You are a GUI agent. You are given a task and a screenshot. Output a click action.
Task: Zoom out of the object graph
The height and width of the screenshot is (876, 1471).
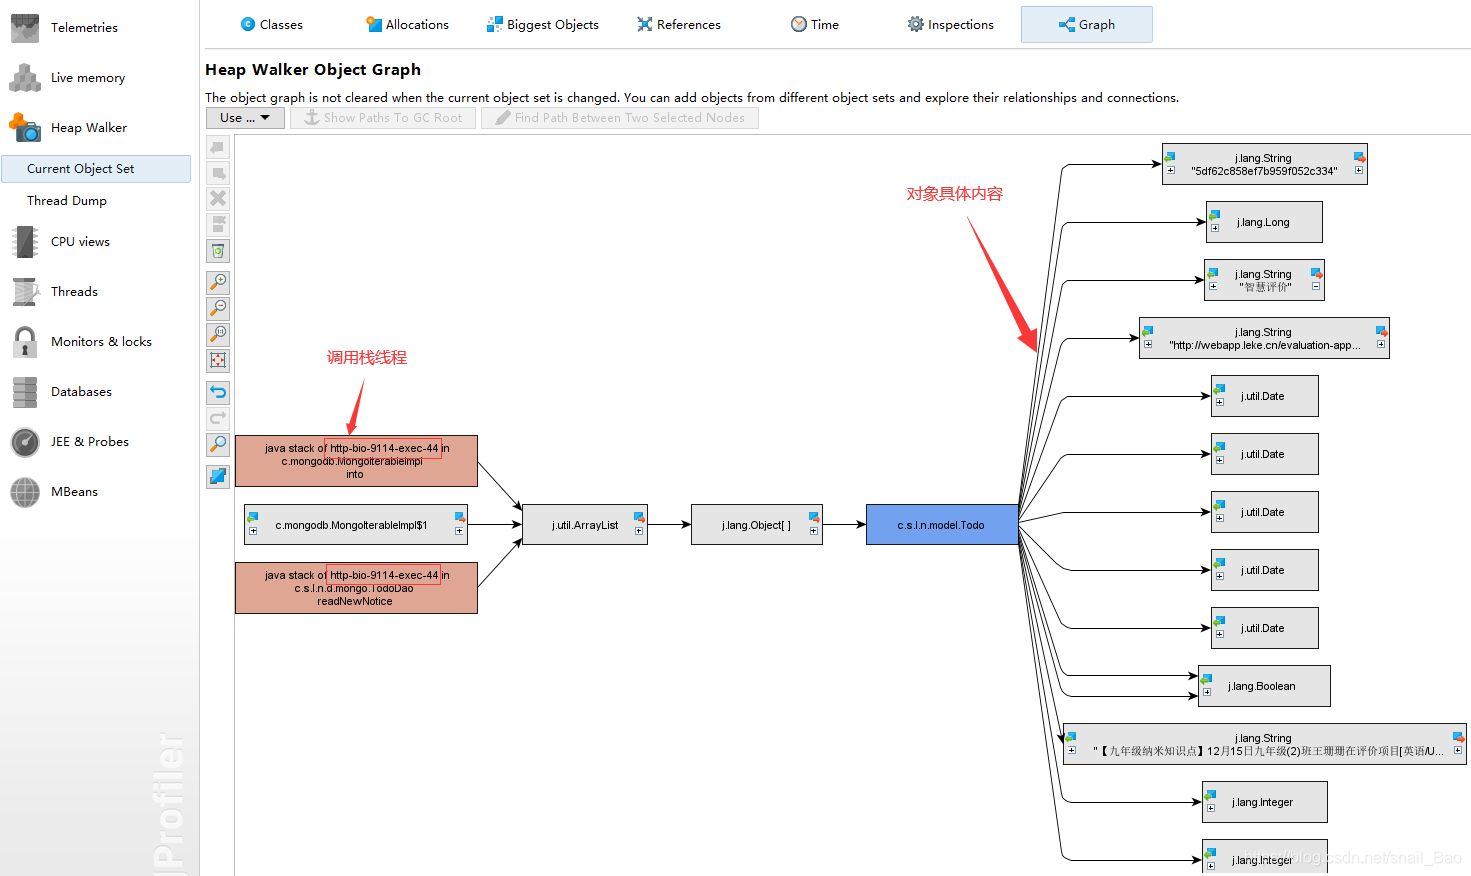click(218, 308)
